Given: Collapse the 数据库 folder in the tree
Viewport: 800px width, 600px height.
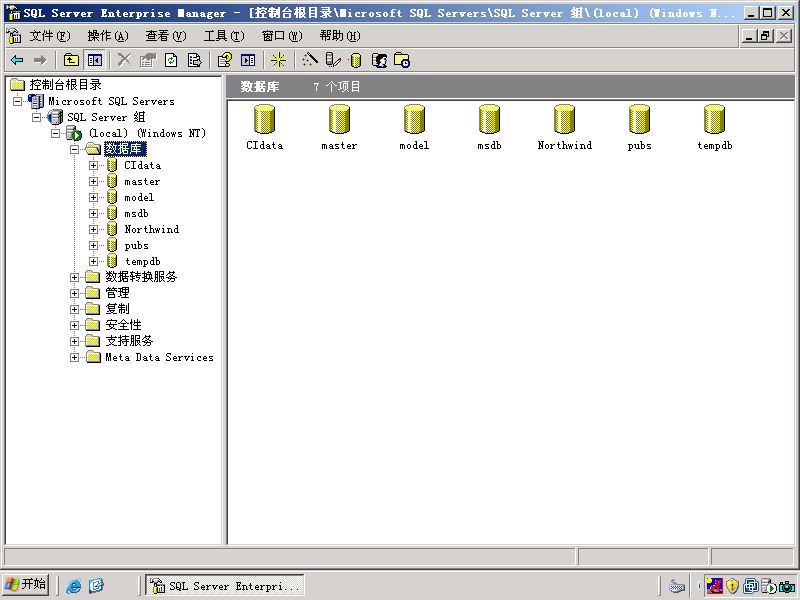Looking at the screenshot, I should (x=74, y=149).
